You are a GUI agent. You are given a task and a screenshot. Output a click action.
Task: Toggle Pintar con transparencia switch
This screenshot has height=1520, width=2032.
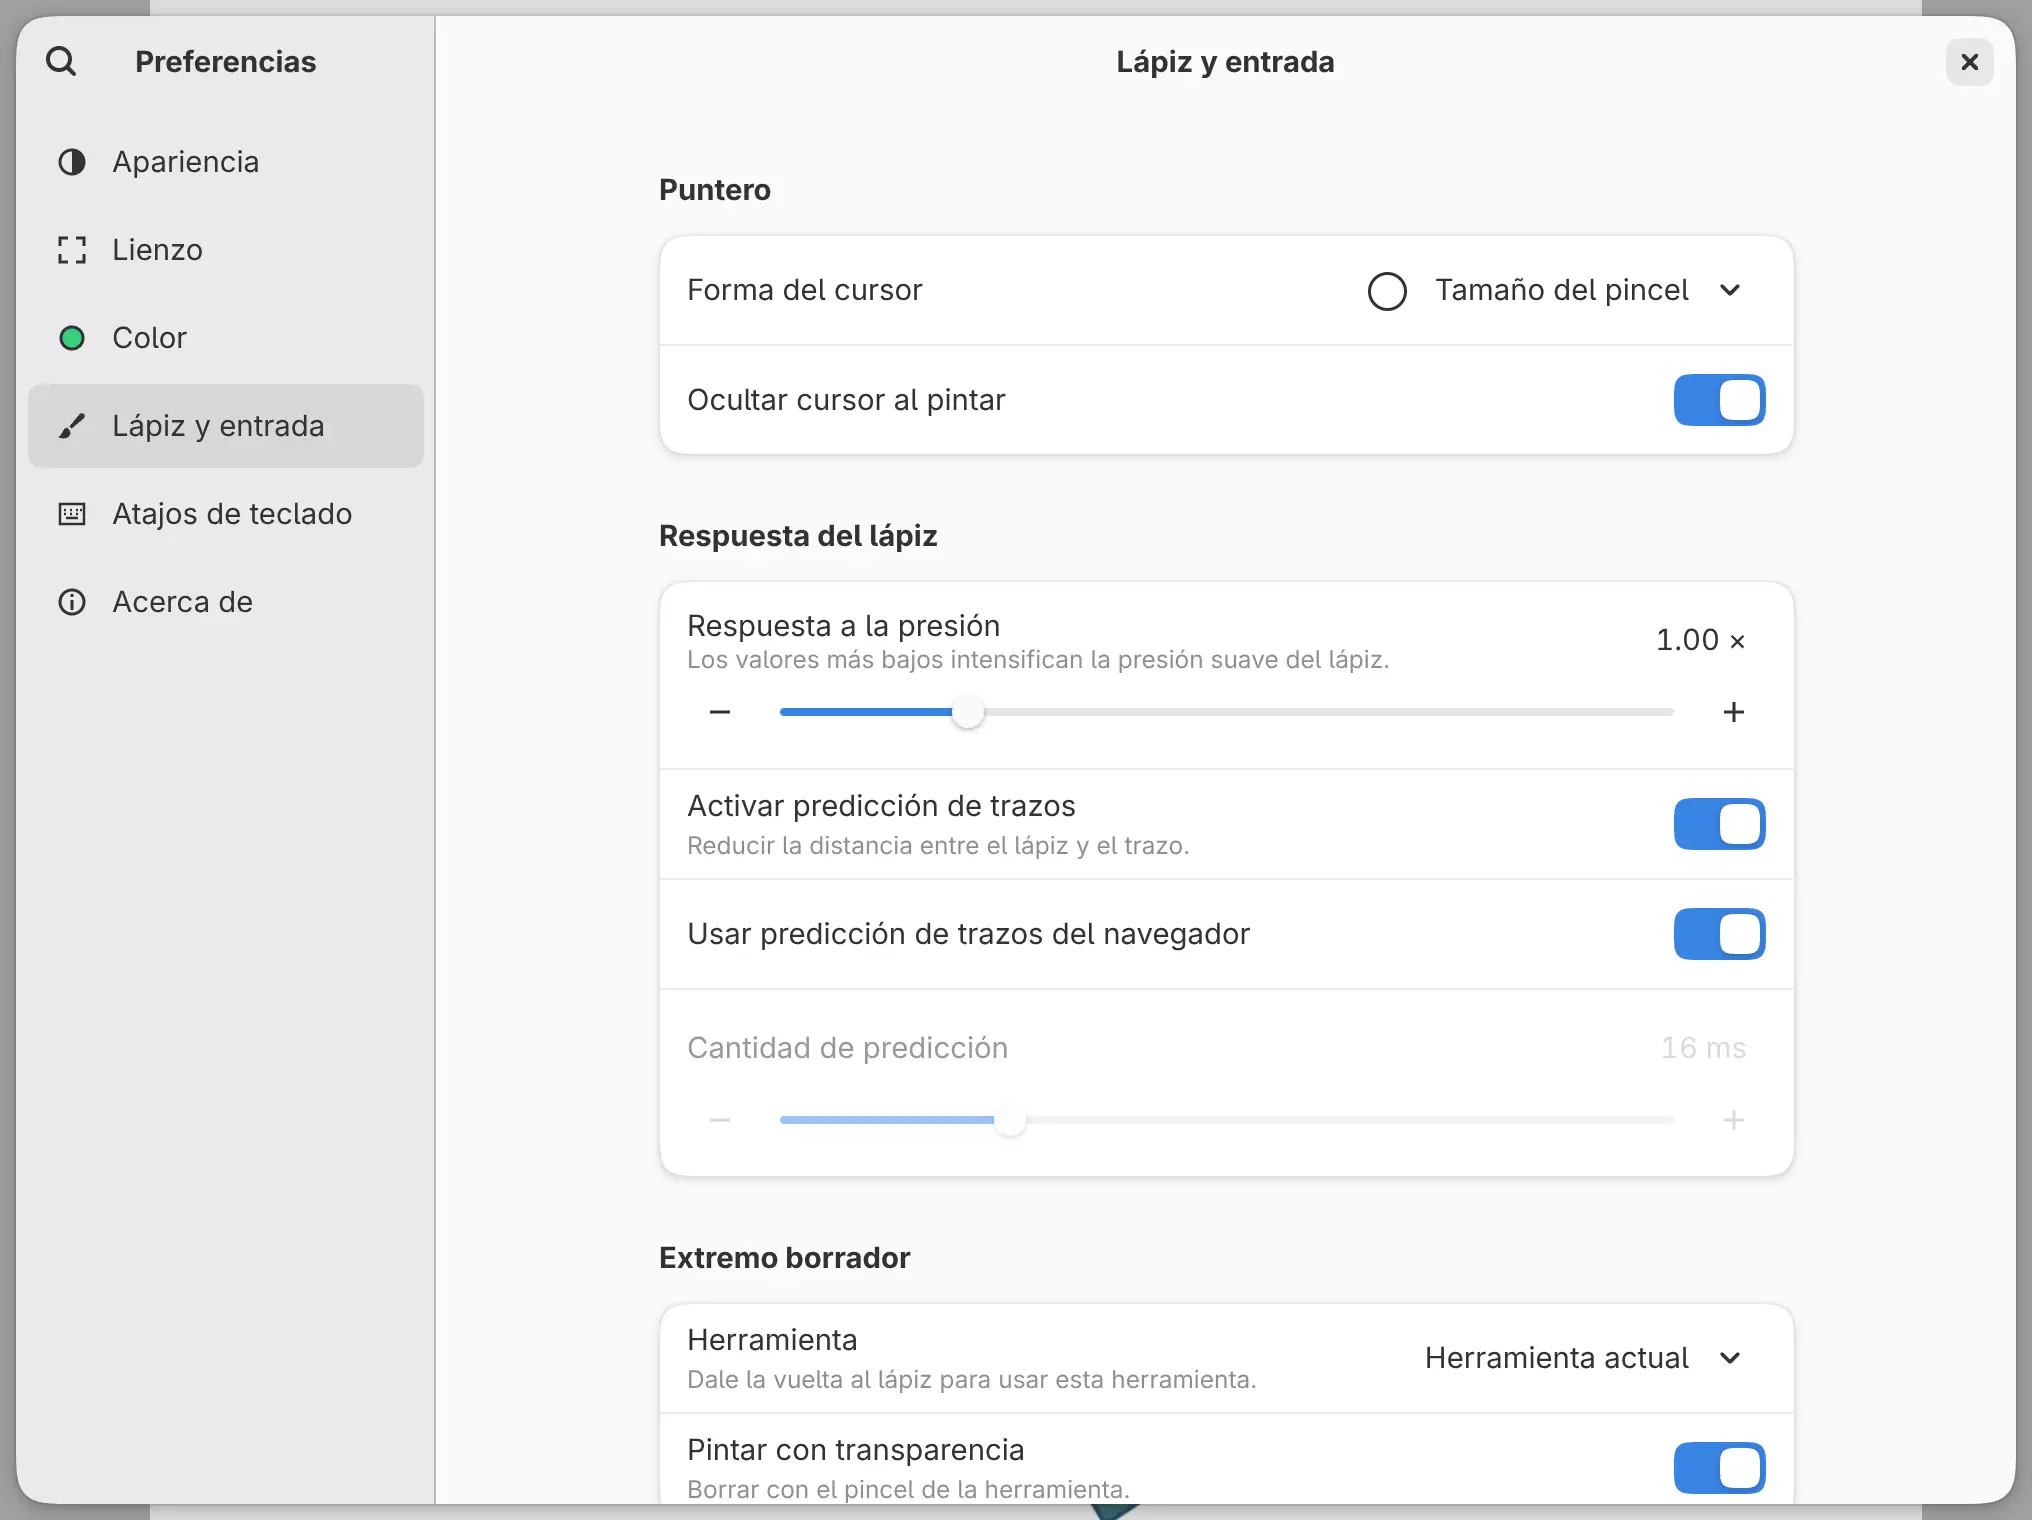click(x=1720, y=1468)
